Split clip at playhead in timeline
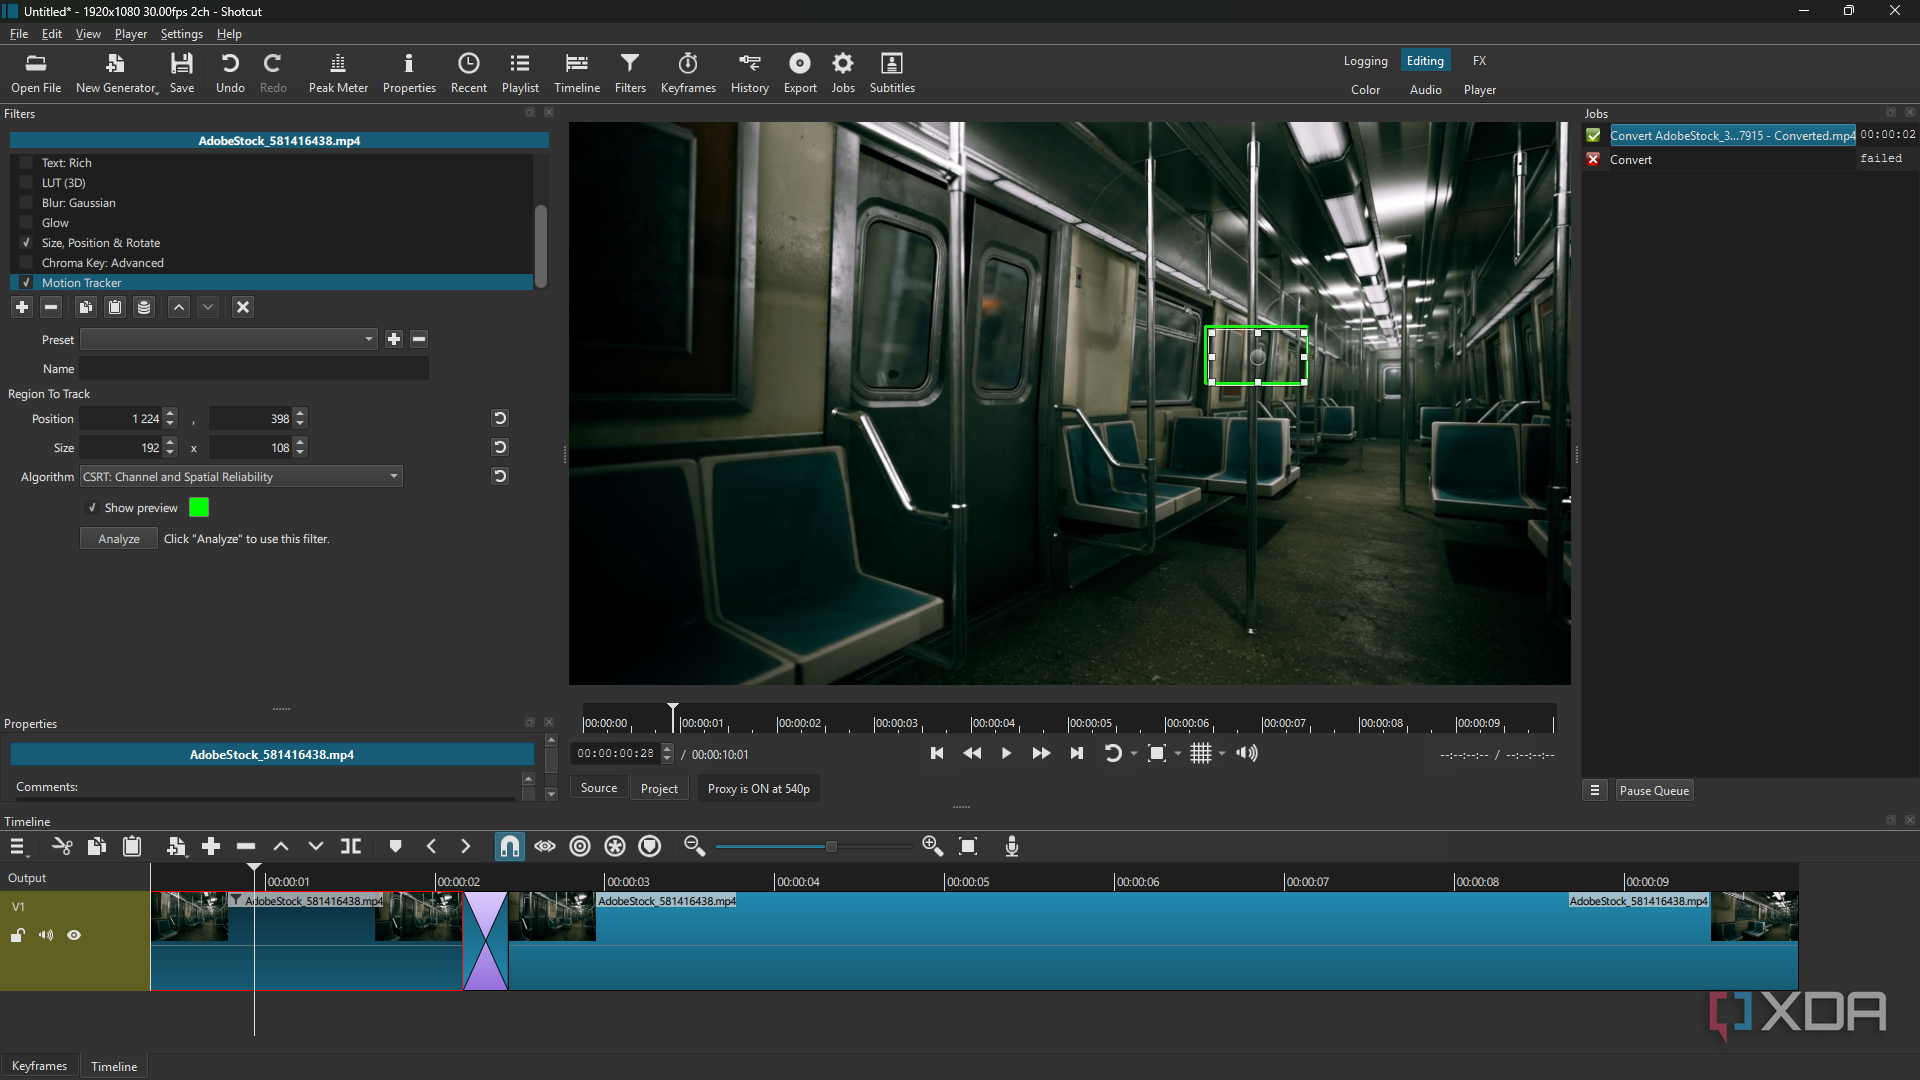1920x1080 pixels. click(x=351, y=846)
